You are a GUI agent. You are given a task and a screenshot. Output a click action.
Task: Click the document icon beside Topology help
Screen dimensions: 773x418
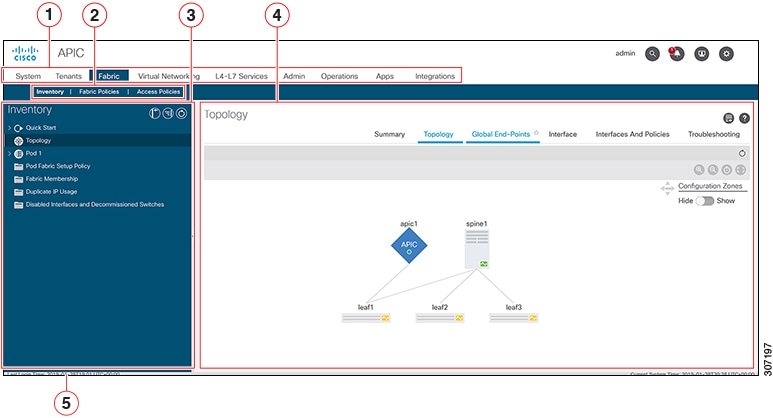(x=728, y=118)
